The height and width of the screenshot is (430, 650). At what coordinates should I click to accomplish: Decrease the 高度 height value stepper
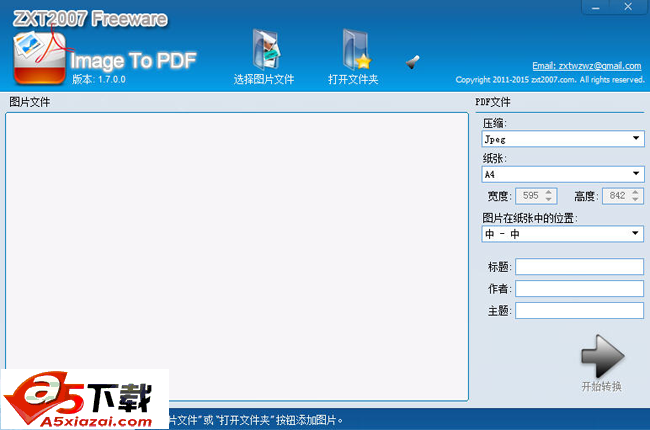[635, 199]
